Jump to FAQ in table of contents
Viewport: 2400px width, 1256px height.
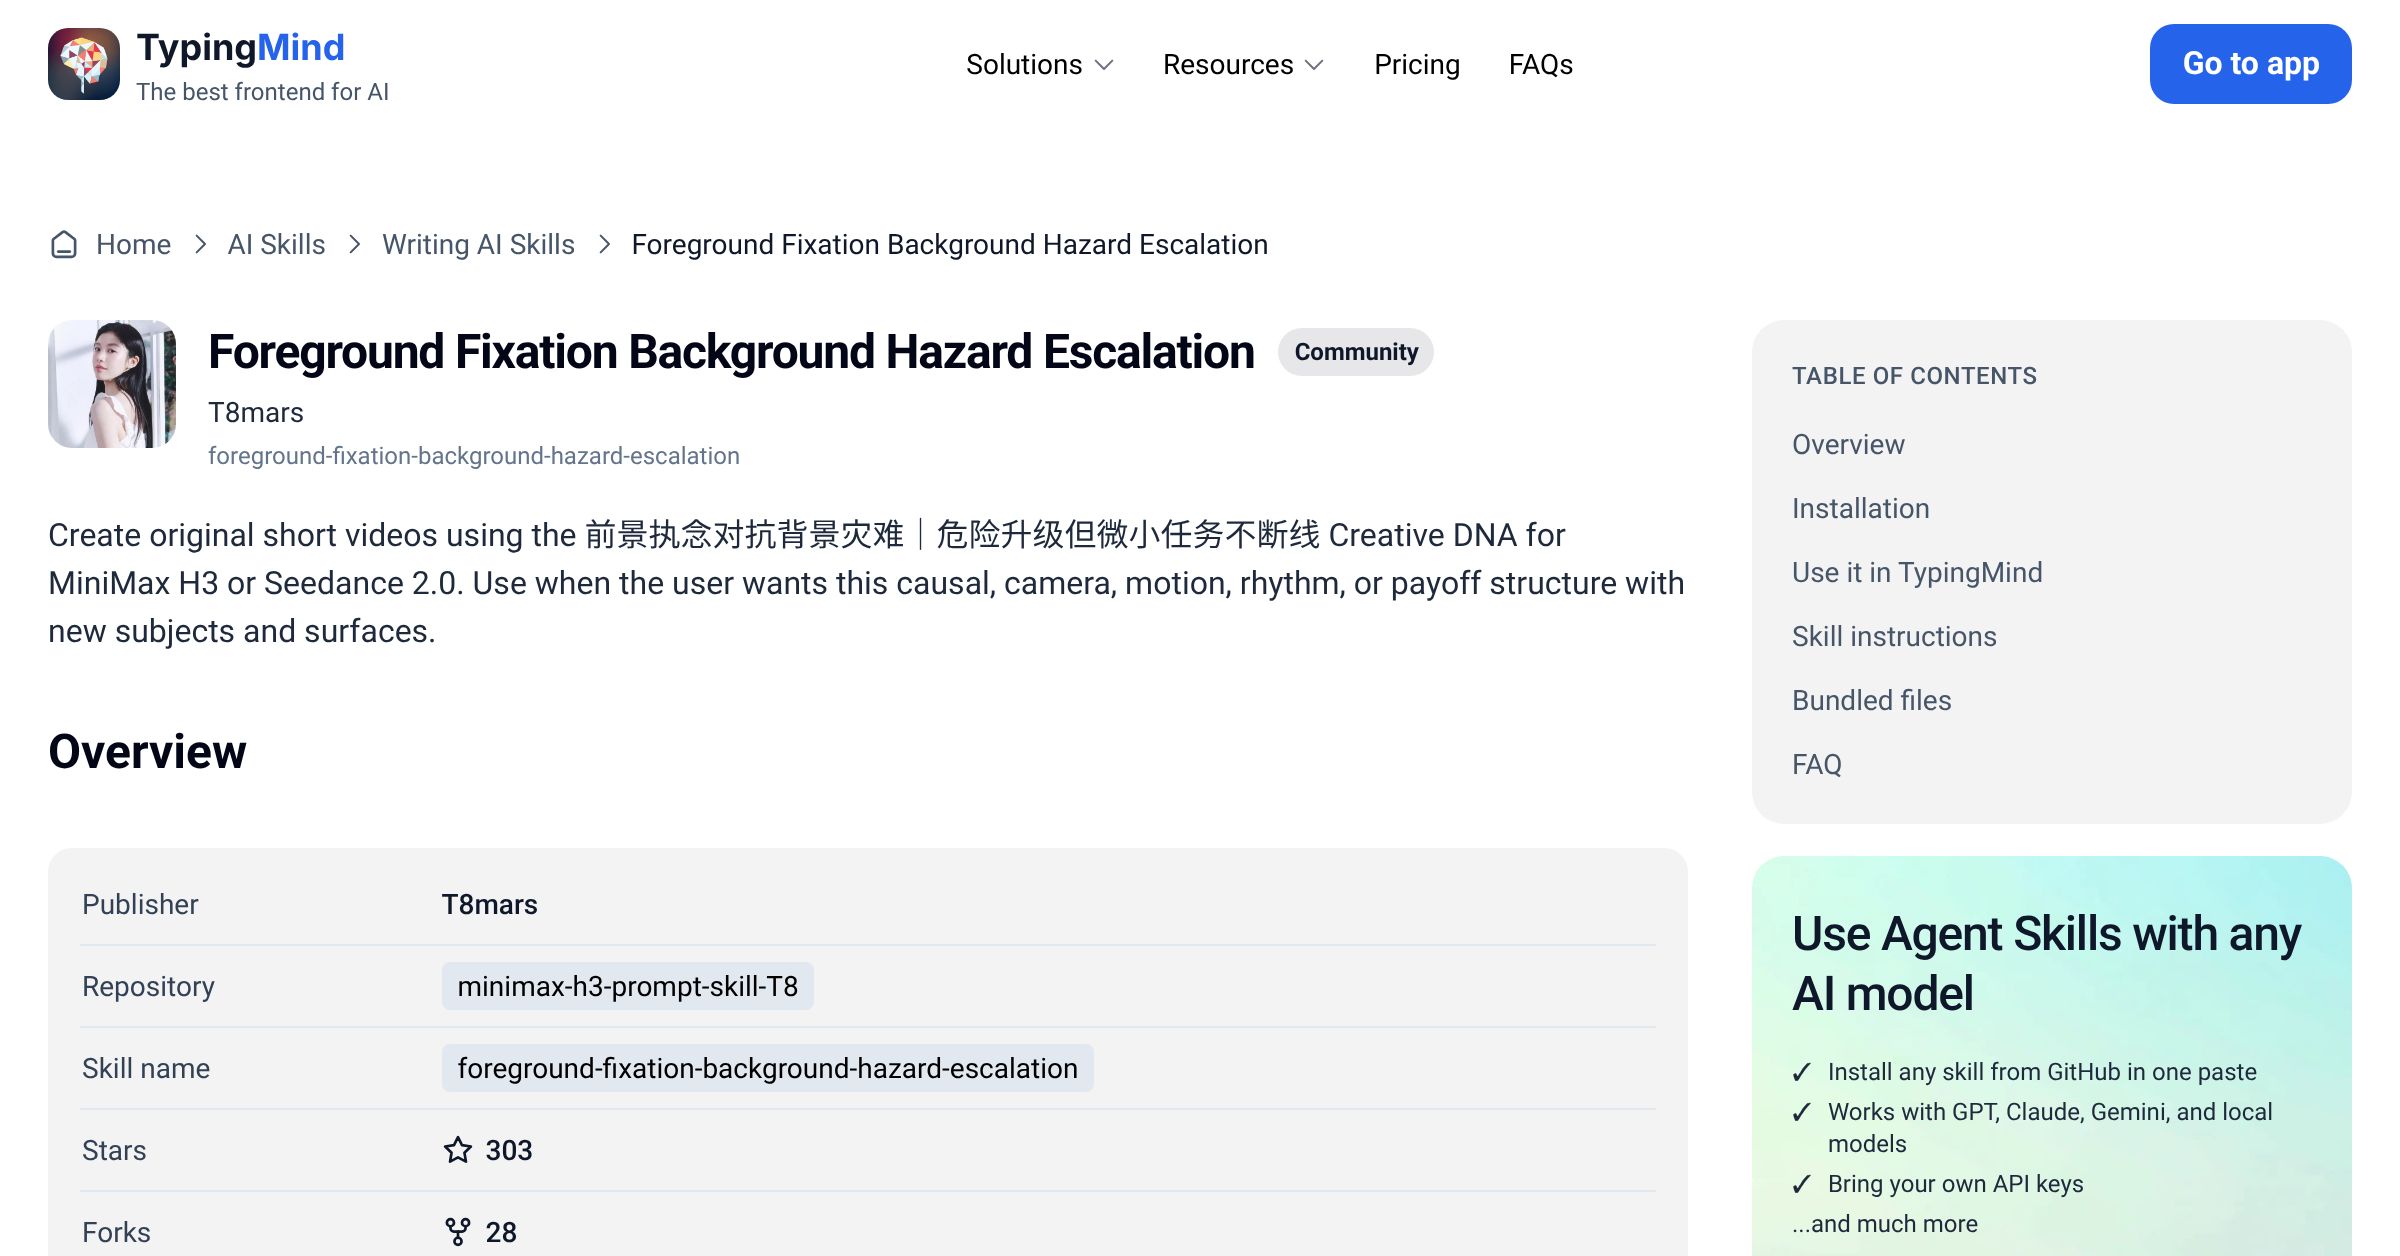1817,764
